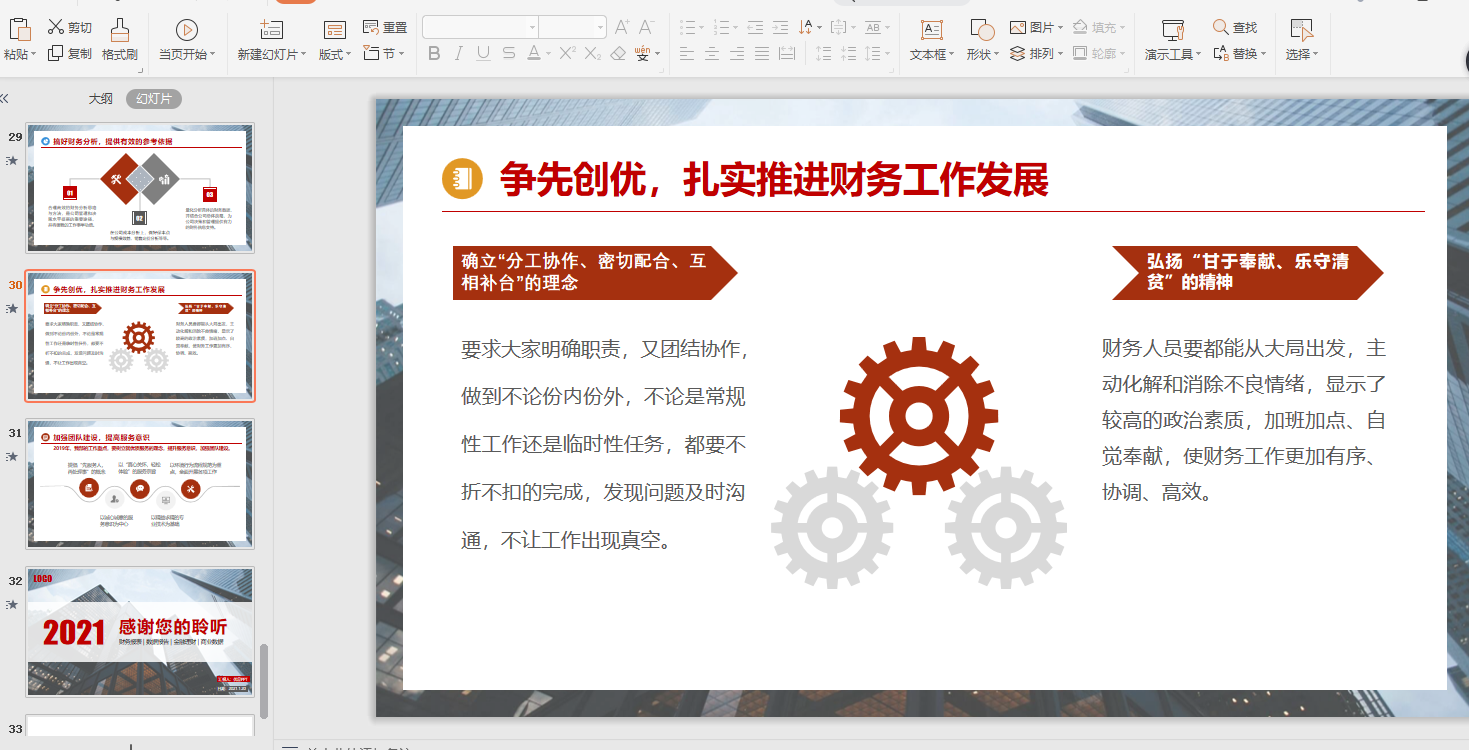Insert a text box (文本框) icon
This screenshot has height=750, width=1469.
tap(931, 30)
